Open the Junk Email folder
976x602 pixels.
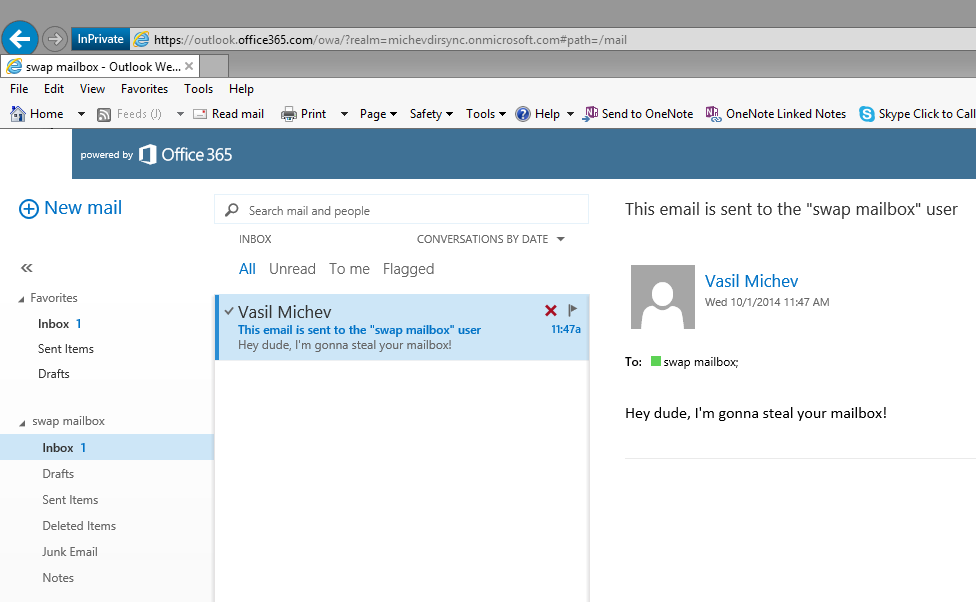tap(70, 552)
